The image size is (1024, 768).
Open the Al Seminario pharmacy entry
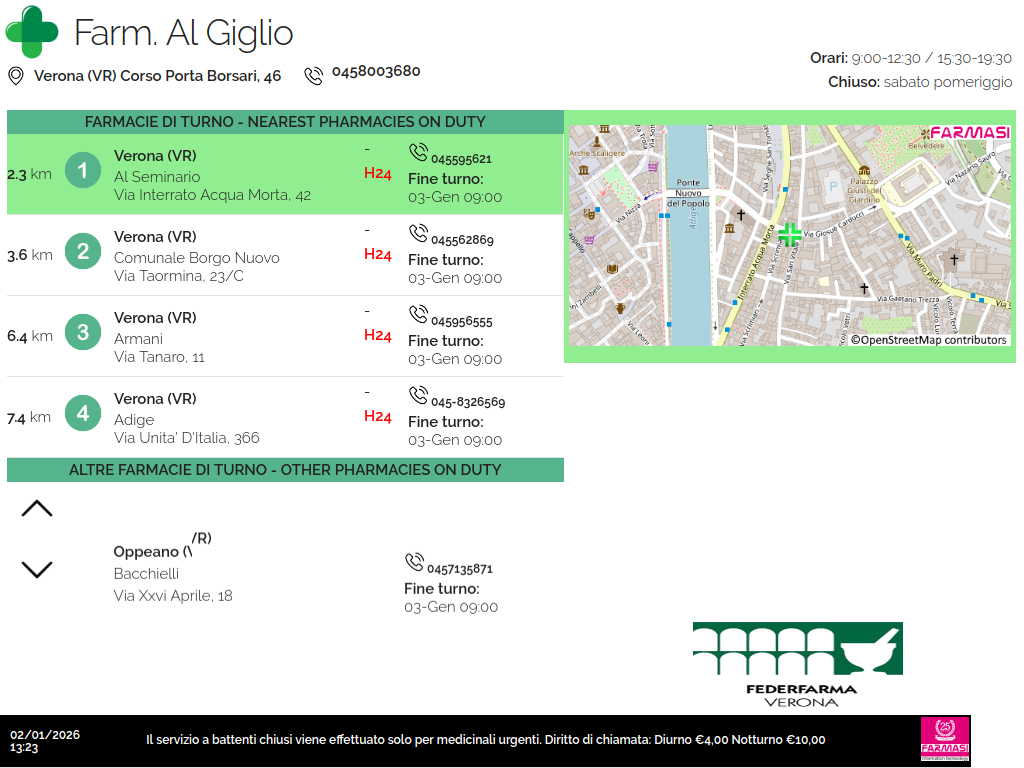(157, 177)
